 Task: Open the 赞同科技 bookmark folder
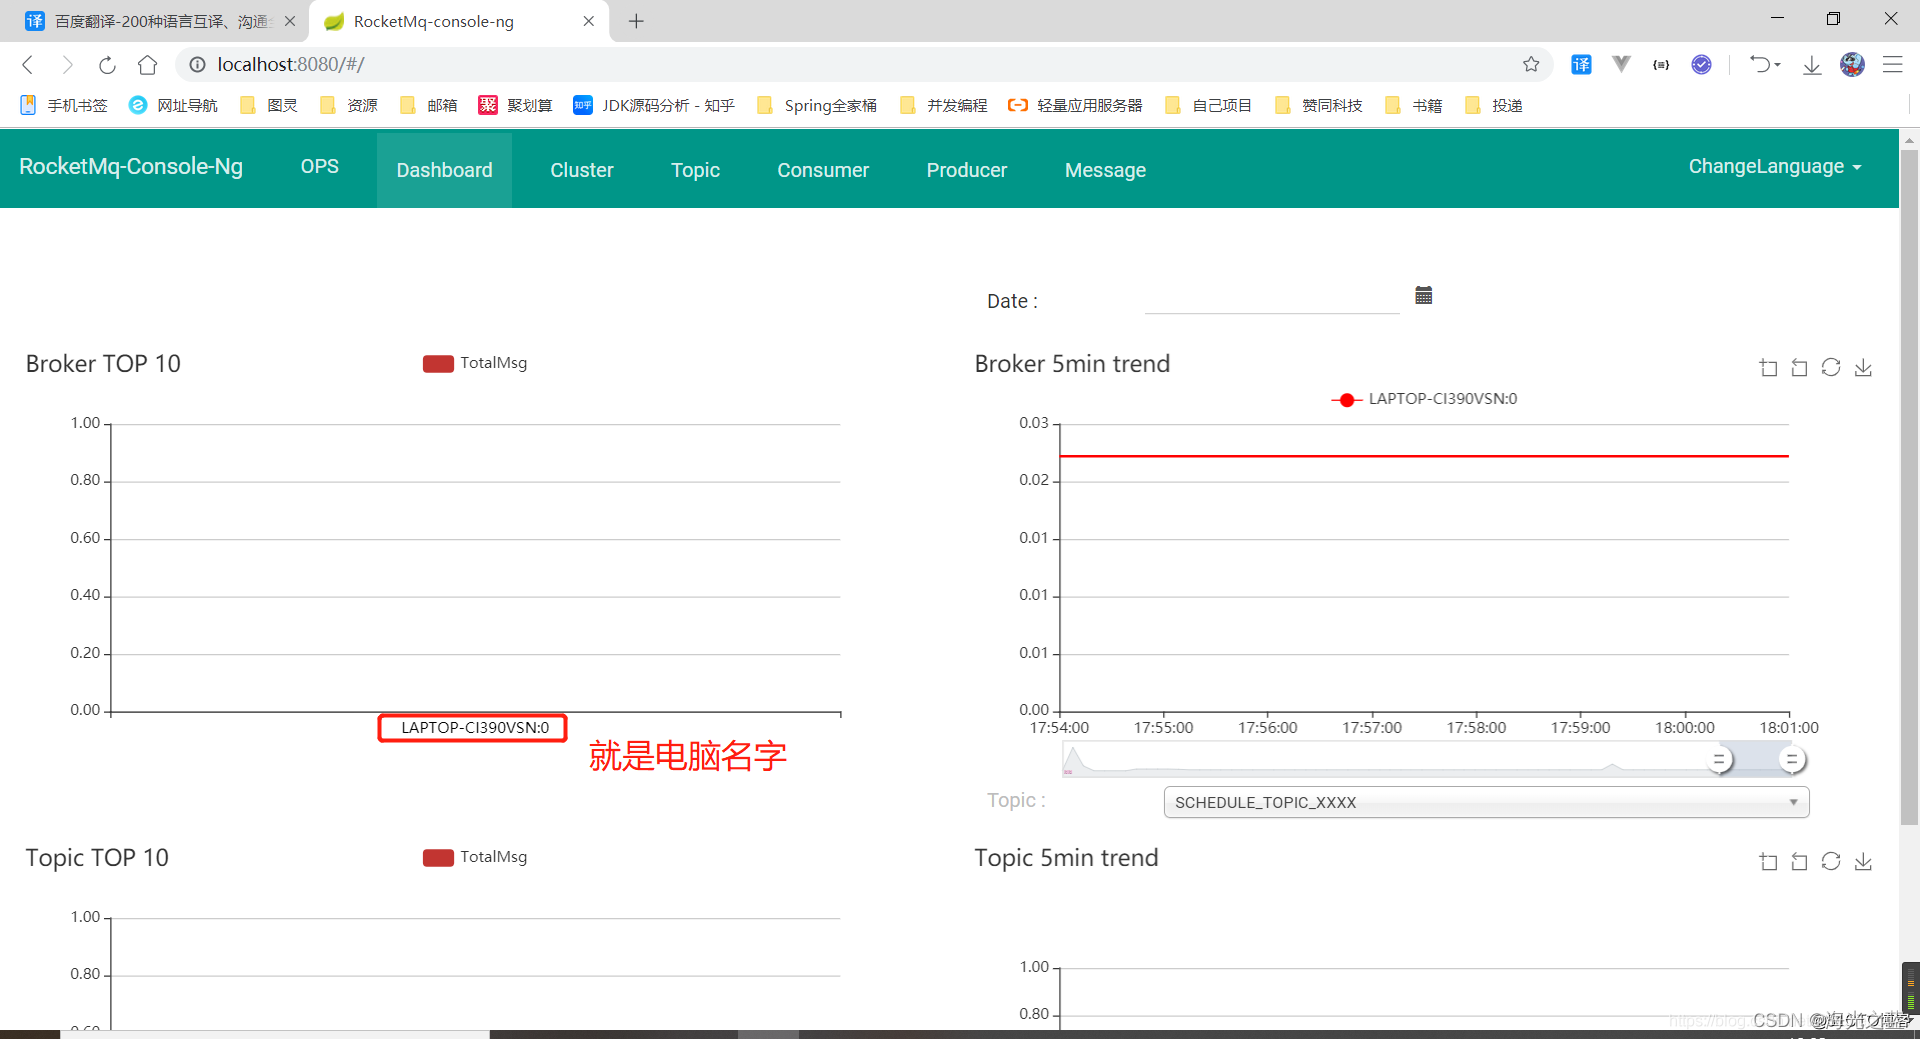(x=1319, y=105)
